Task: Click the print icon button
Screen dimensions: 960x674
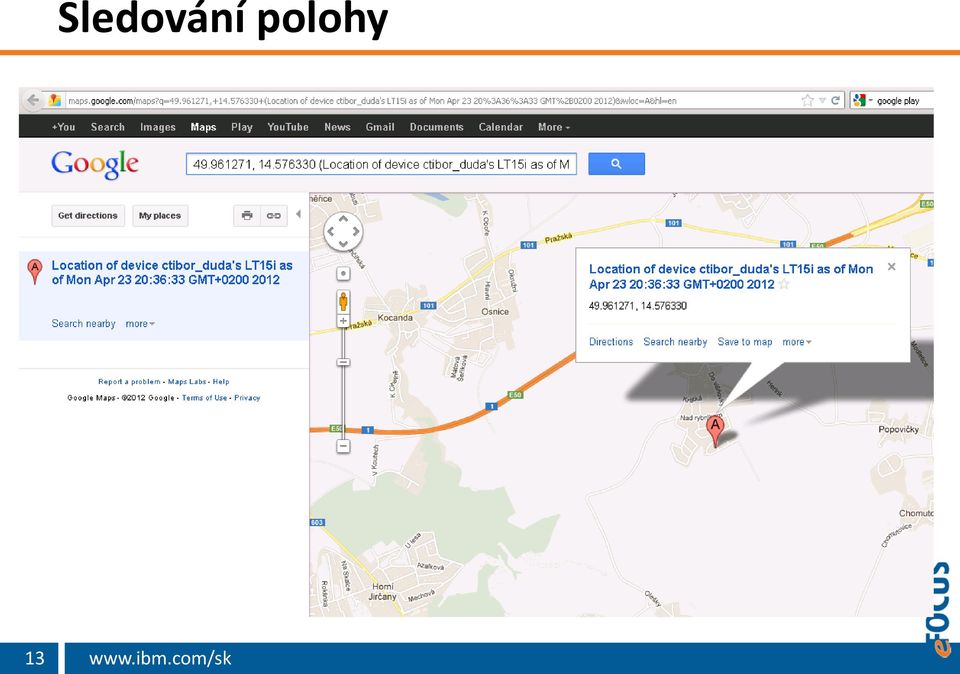Action: (247, 215)
